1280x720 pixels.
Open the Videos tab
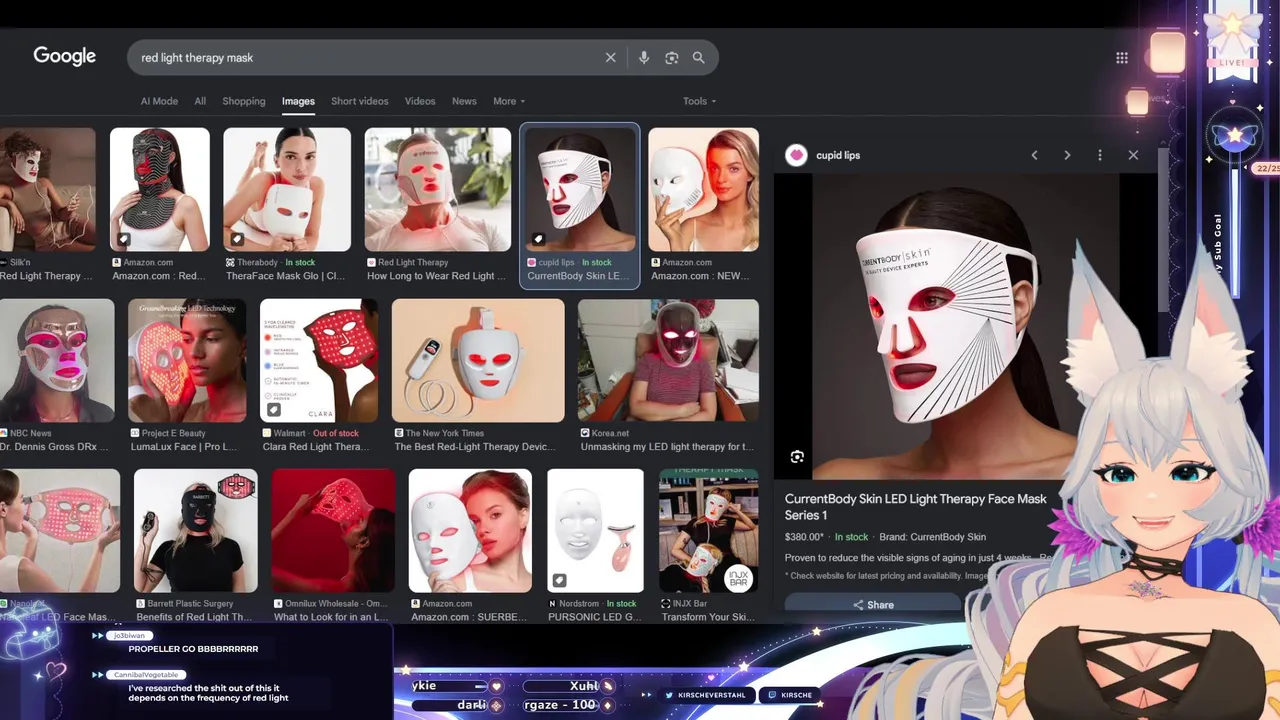(420, 101)
